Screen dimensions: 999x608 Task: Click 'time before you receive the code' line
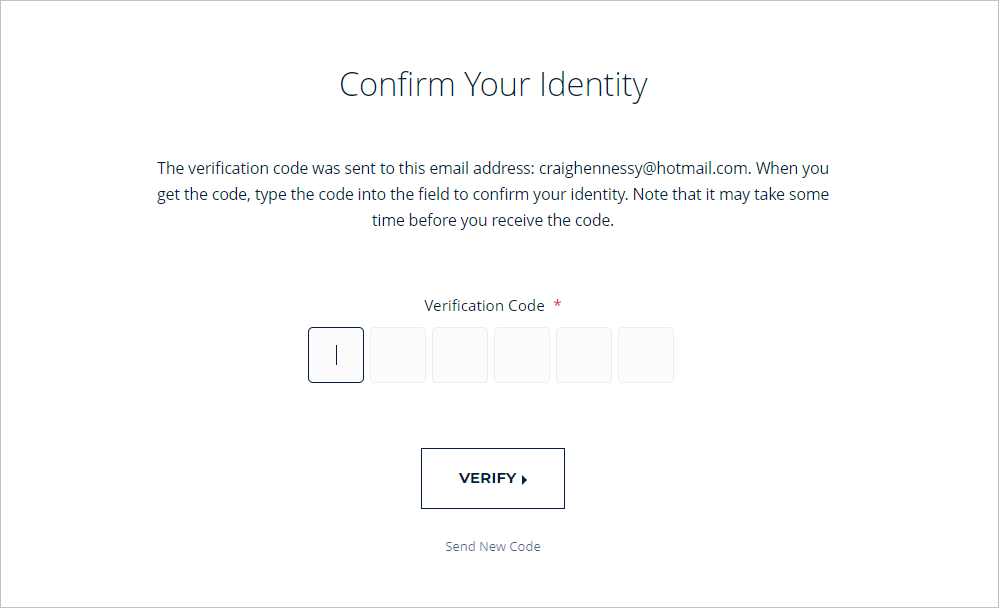pyautogui.click(x=492, y=220)
